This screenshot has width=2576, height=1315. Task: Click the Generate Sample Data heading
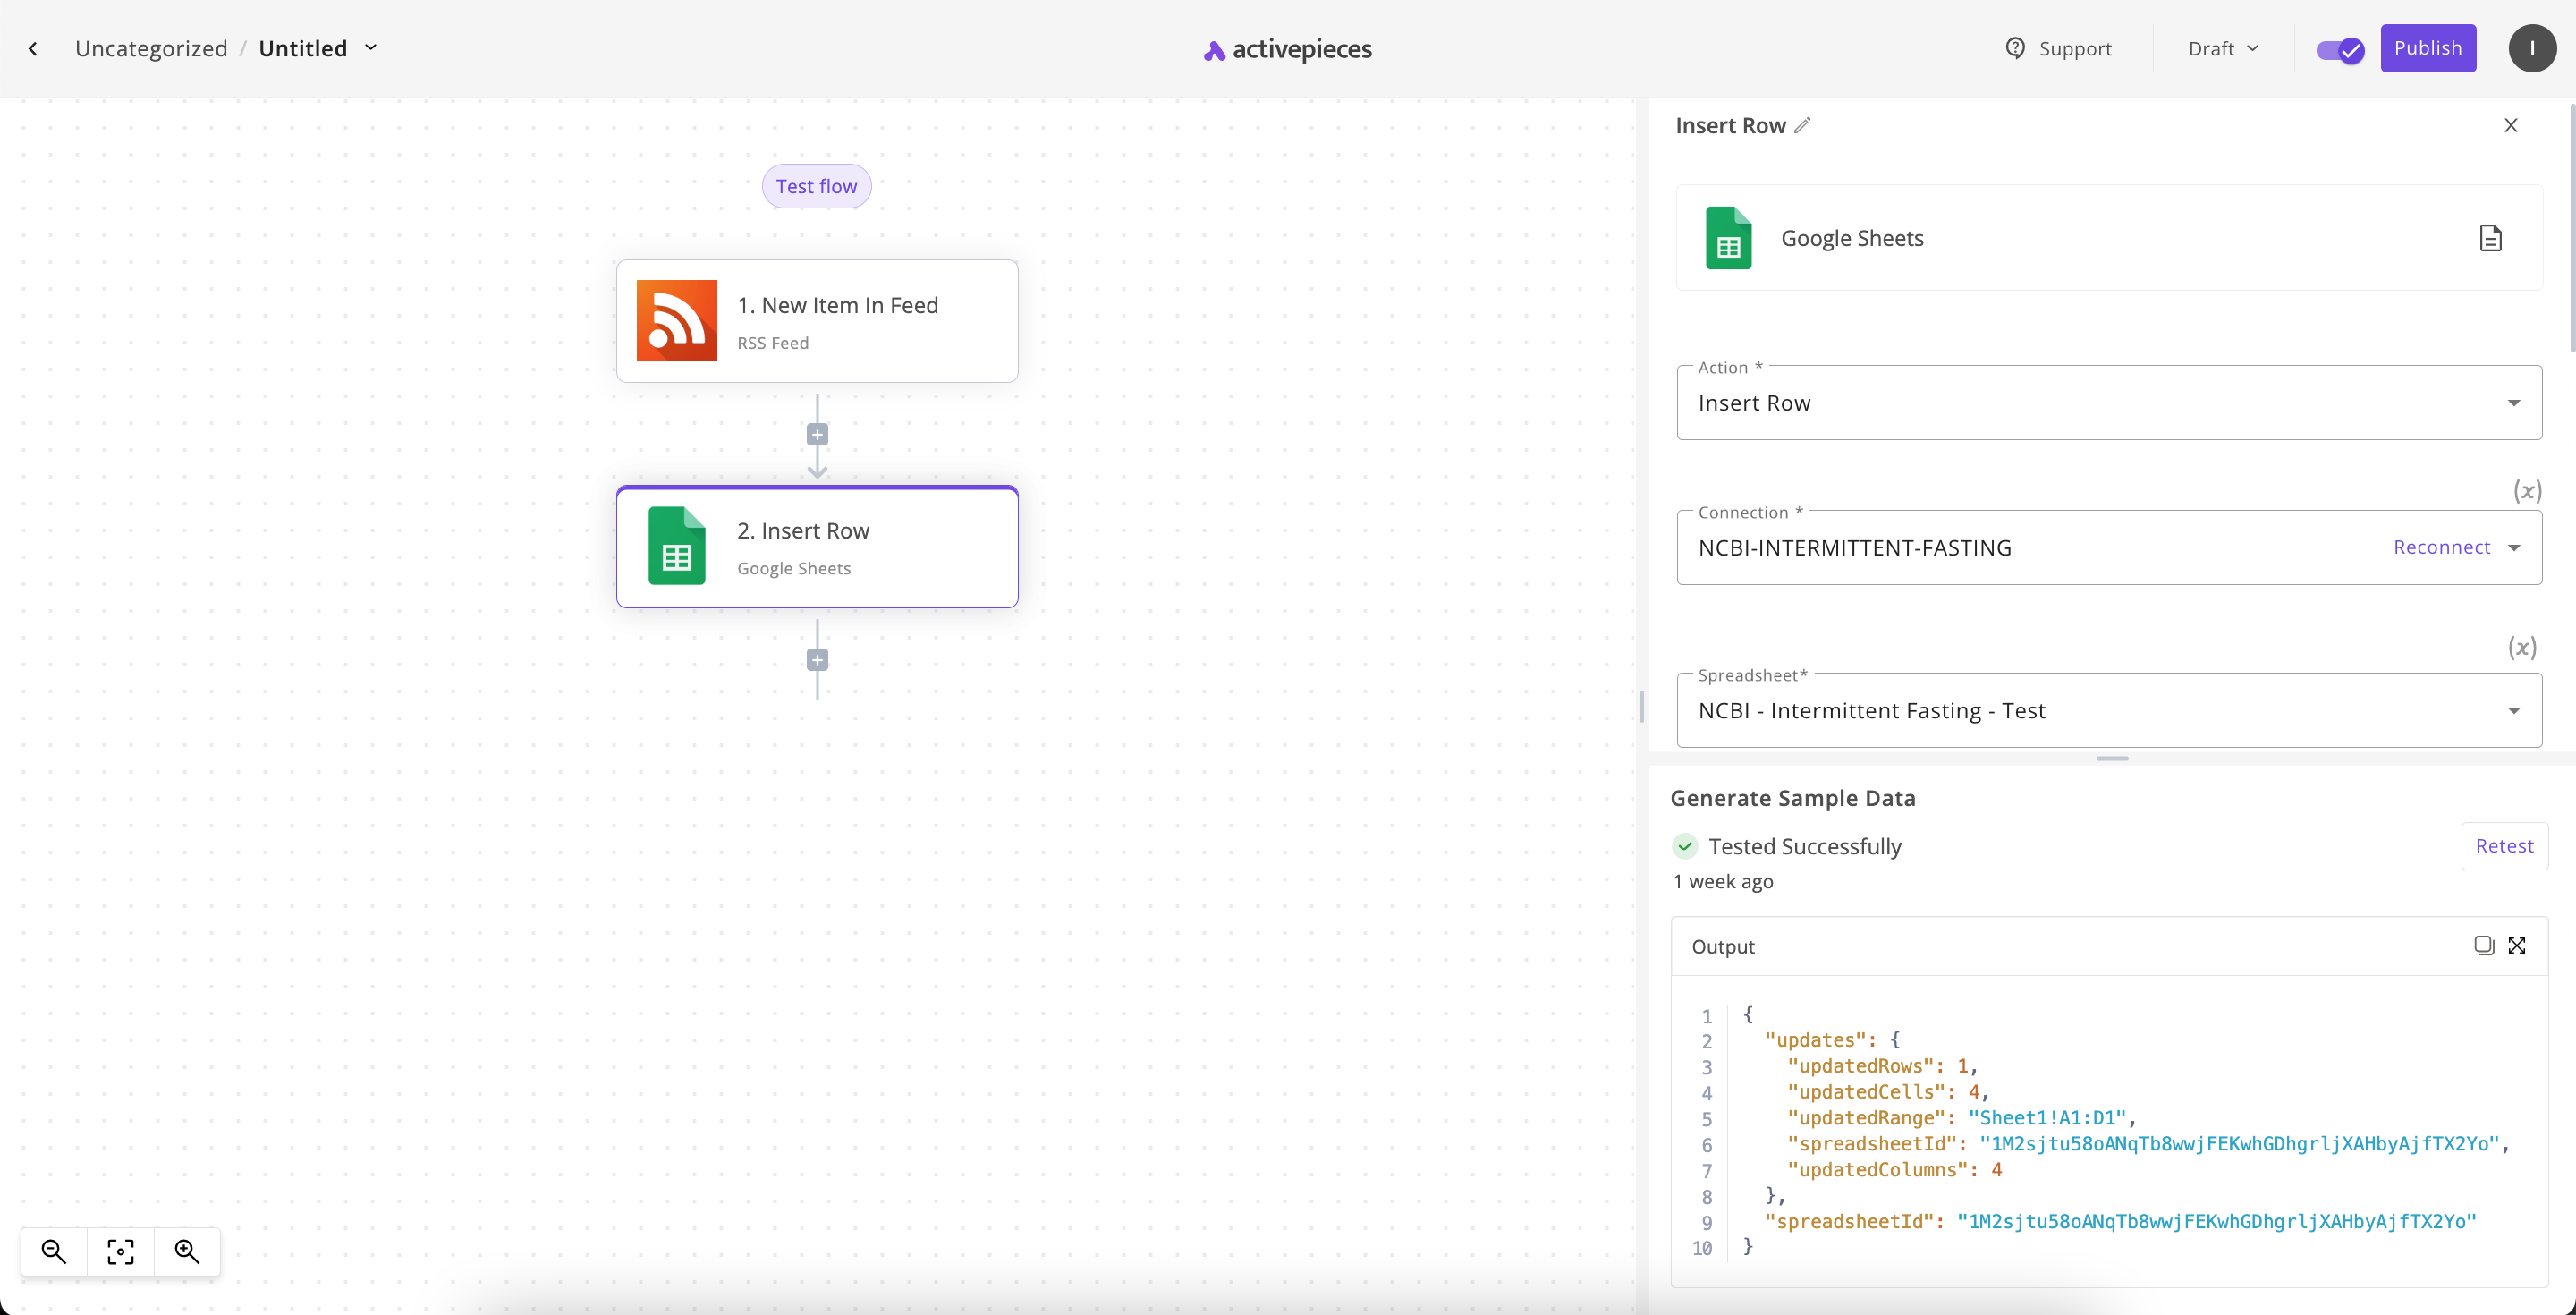click(1792, 798)
